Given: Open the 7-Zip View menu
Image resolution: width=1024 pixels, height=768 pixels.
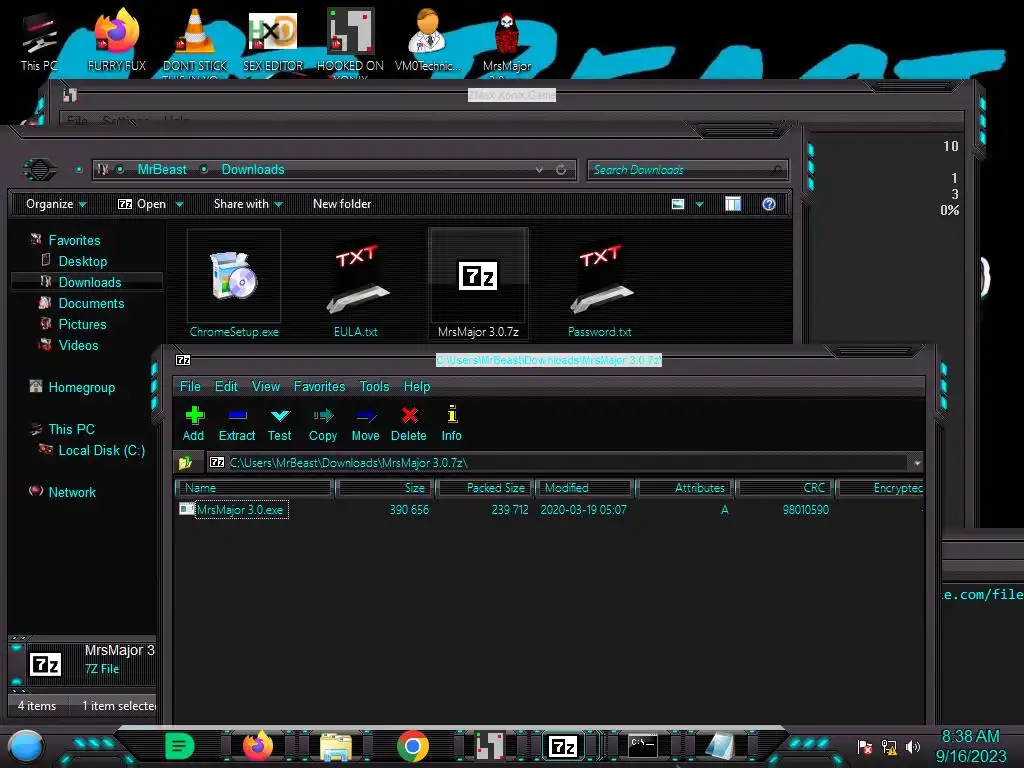Looking at the screenshot, I should 266,387.
